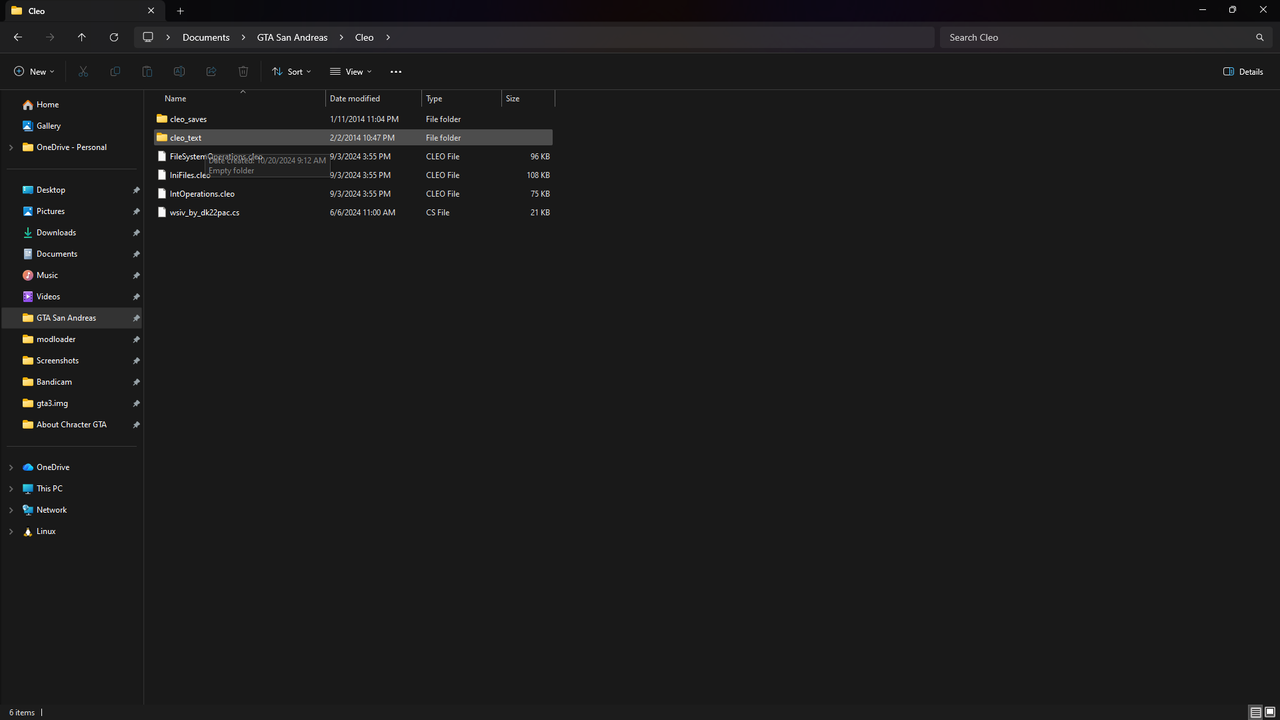1280x720 pixels.
Task: Click the Rename icon in toolbar
Action: [x=179, y=72]
